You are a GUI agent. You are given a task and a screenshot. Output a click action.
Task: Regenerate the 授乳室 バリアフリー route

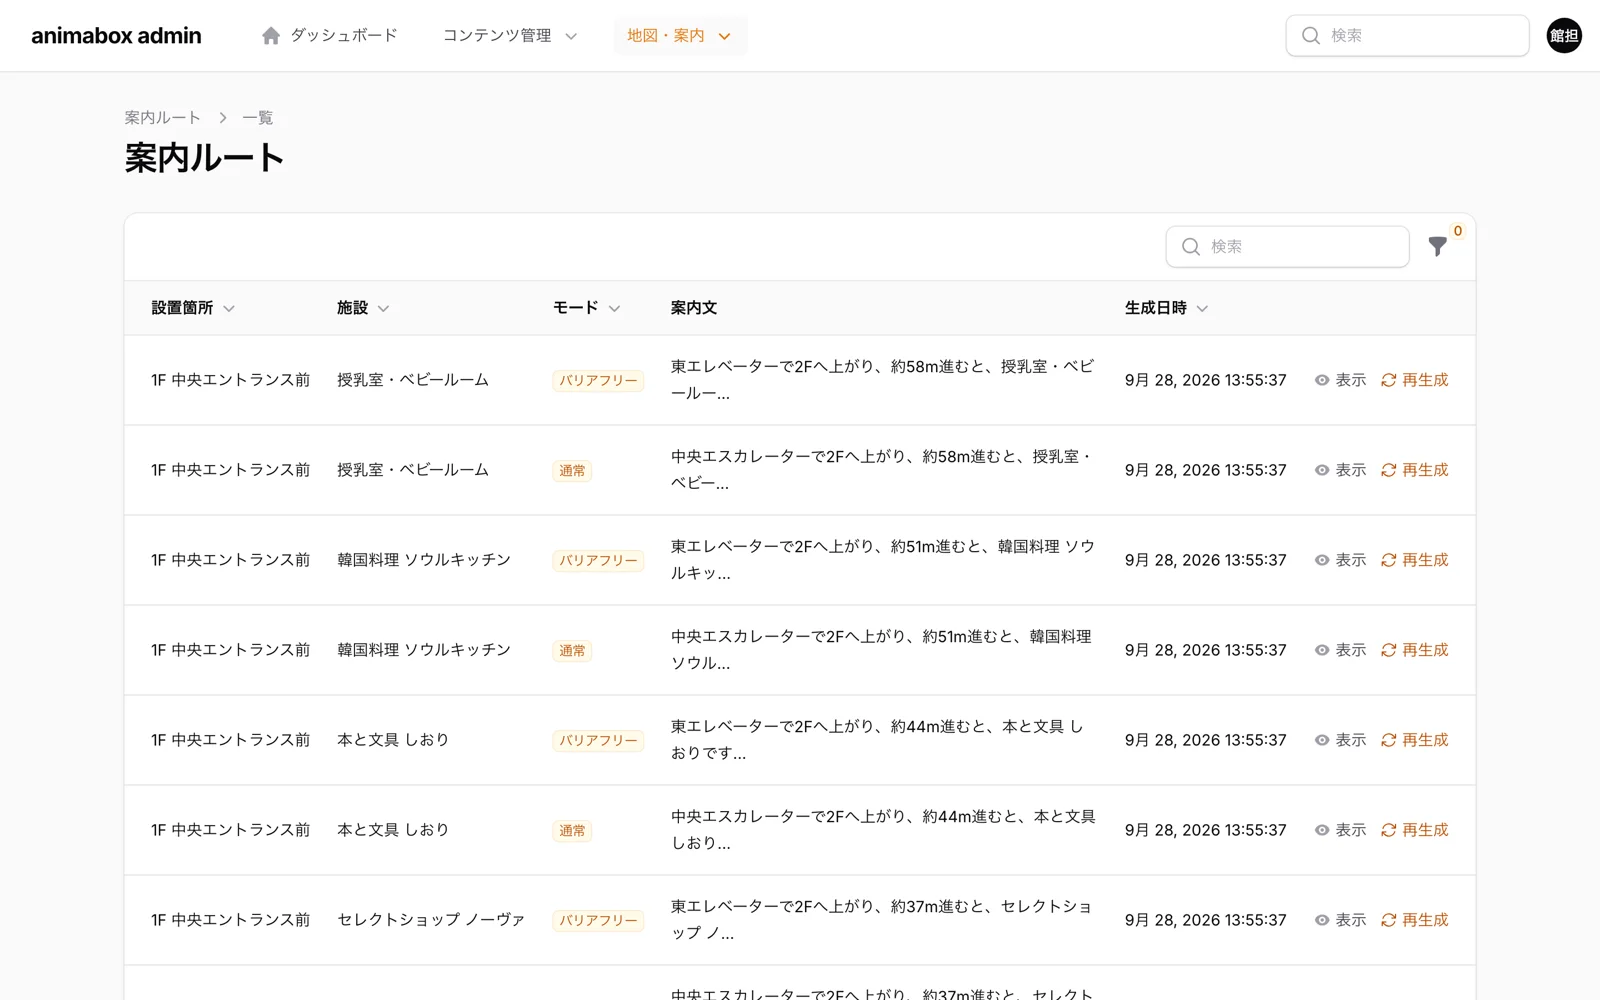pos(1414,380)
